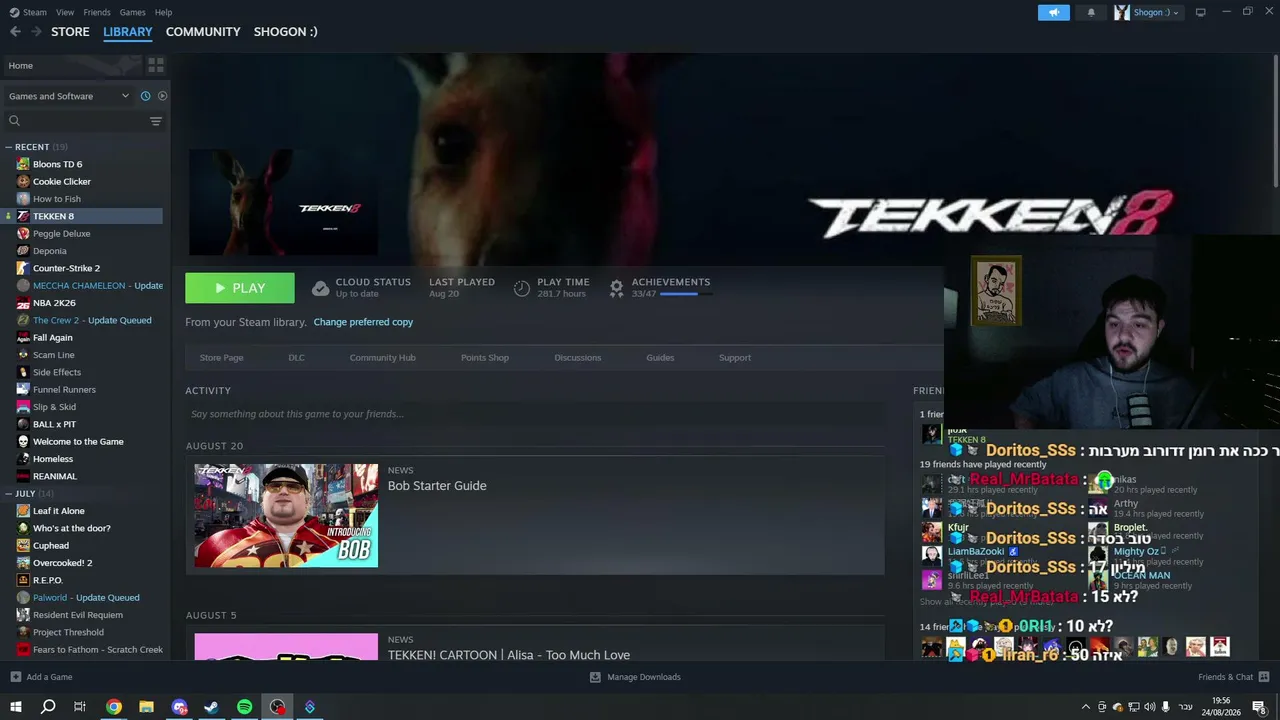Click Change preferred copy link

coord(363,322)
